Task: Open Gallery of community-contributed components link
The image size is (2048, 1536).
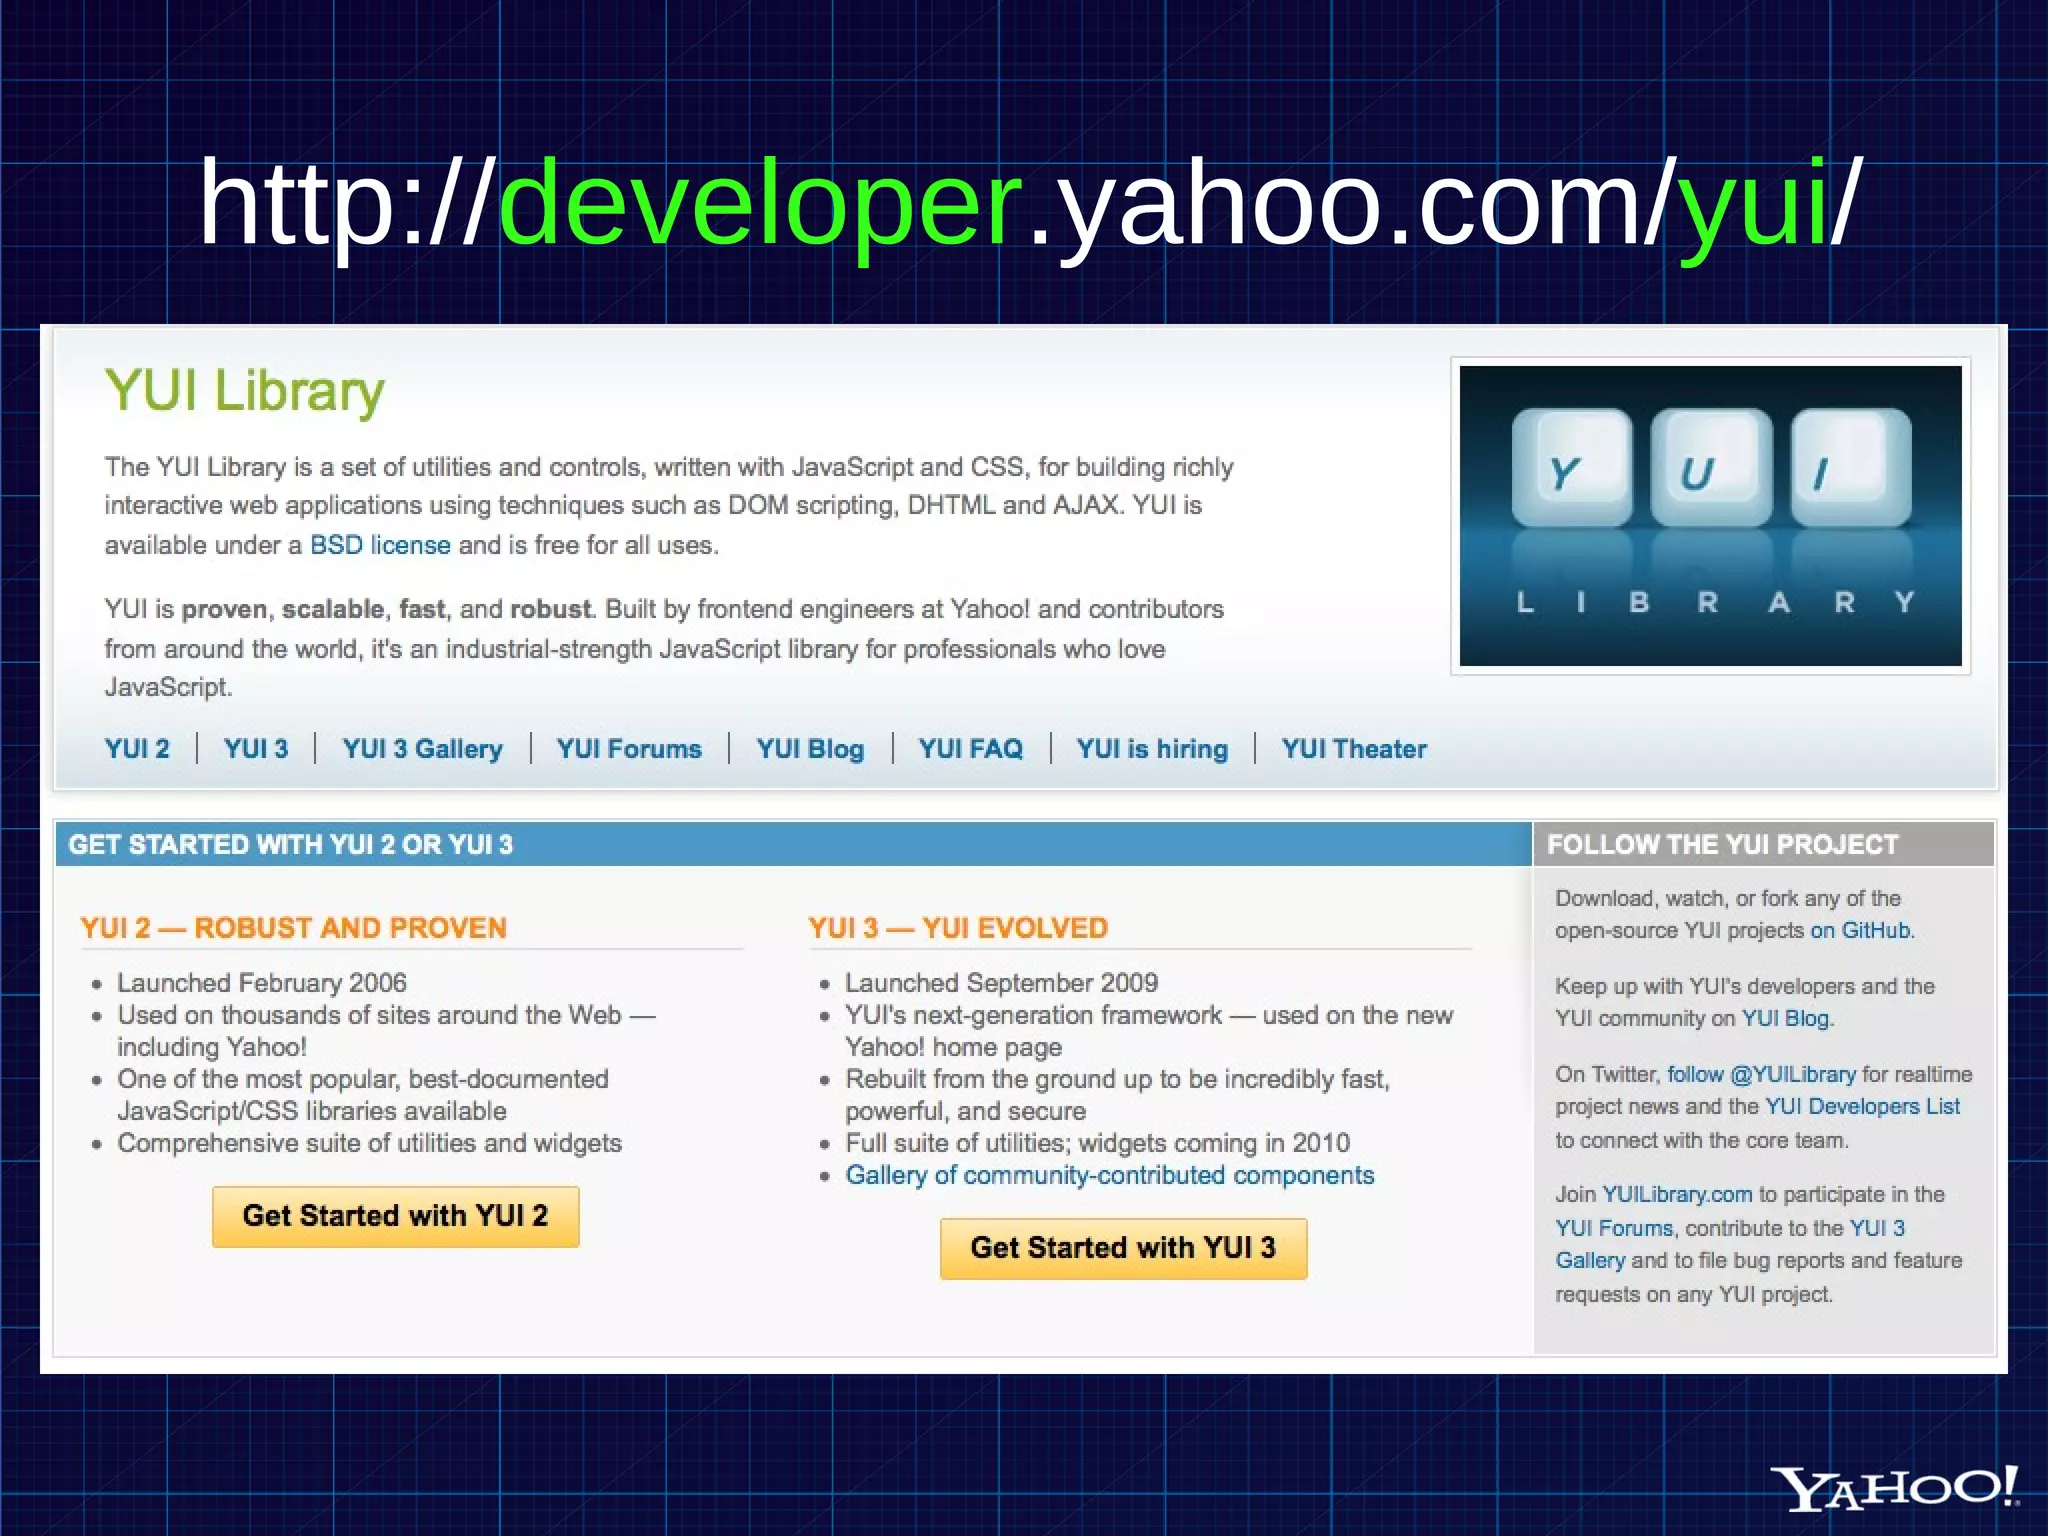Action: [x=1110, y=1175]
